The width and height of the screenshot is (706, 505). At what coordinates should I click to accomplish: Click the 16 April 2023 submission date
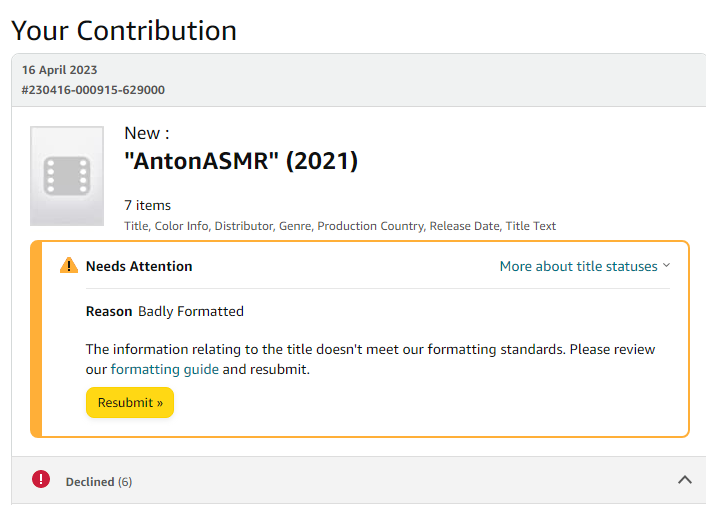(60, 70)
